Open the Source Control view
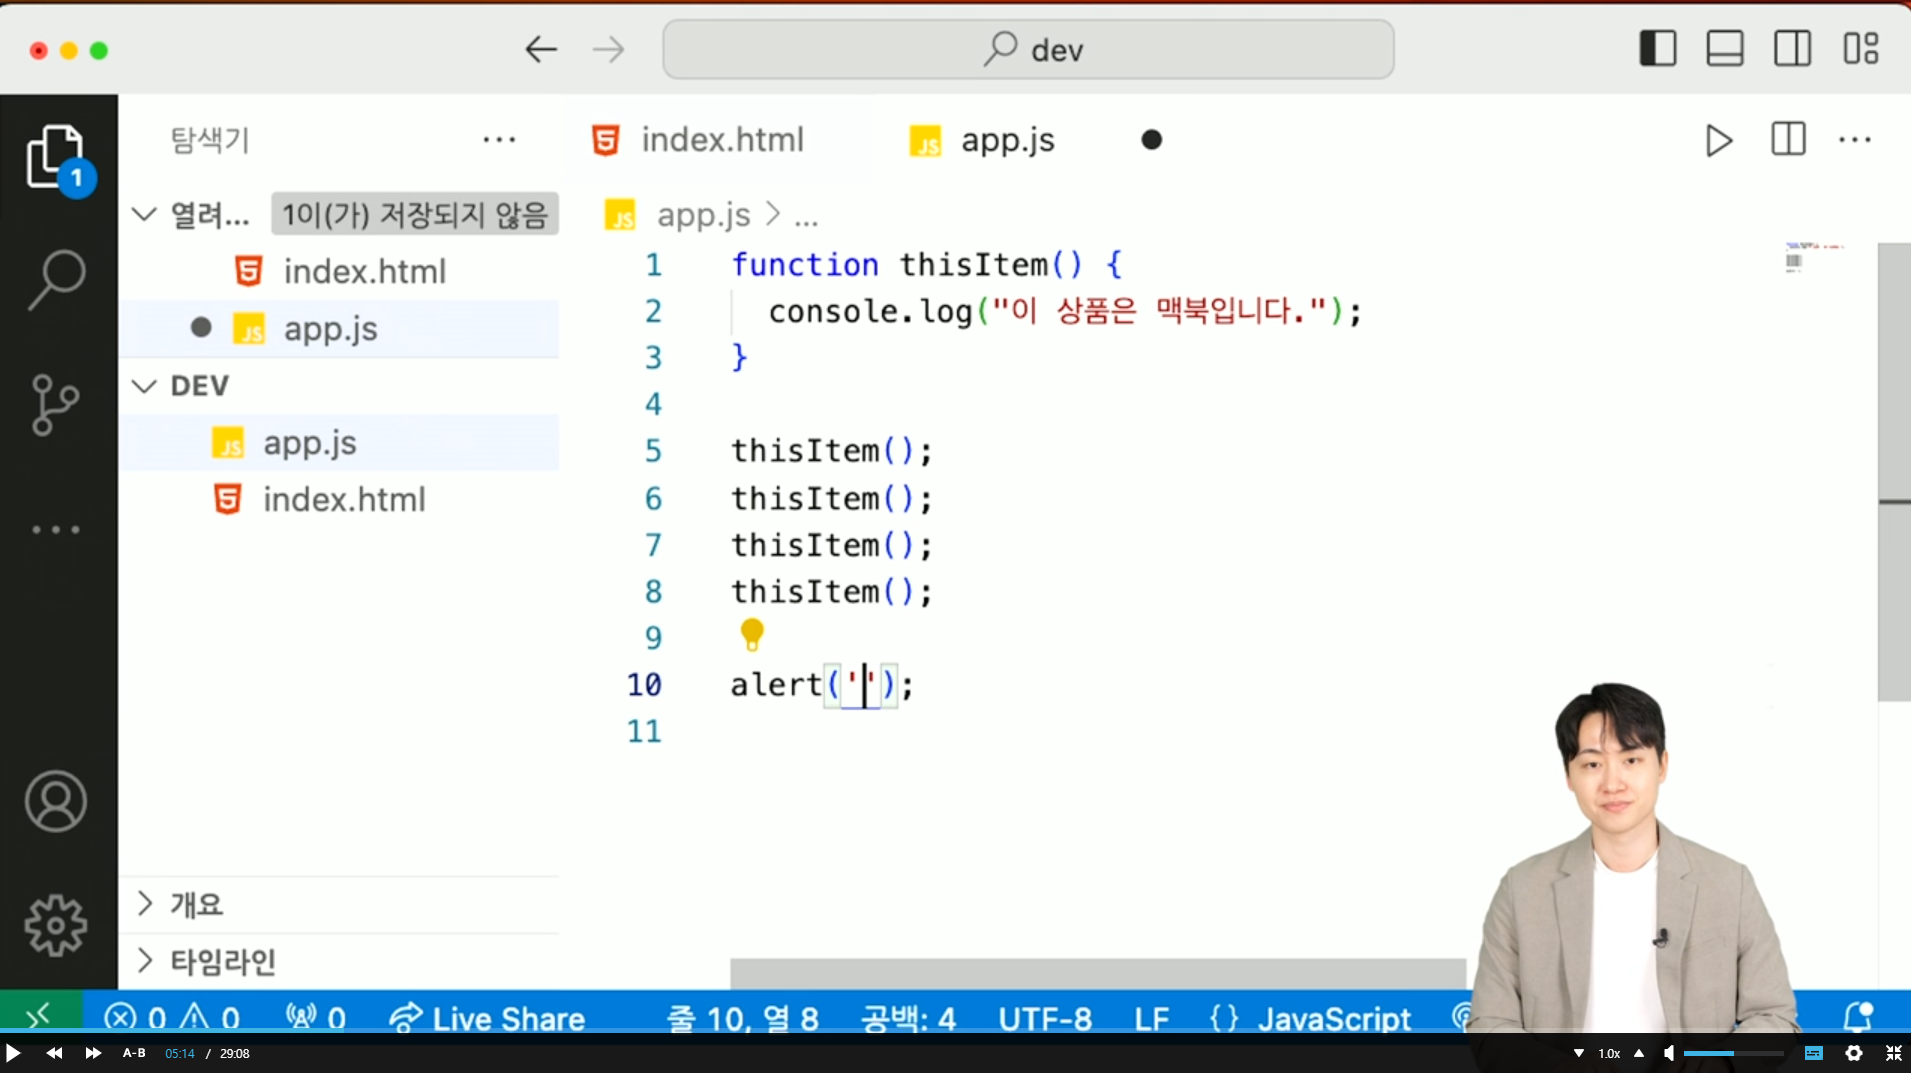This screenshot has width=1911, height=1073. (55, 404)
